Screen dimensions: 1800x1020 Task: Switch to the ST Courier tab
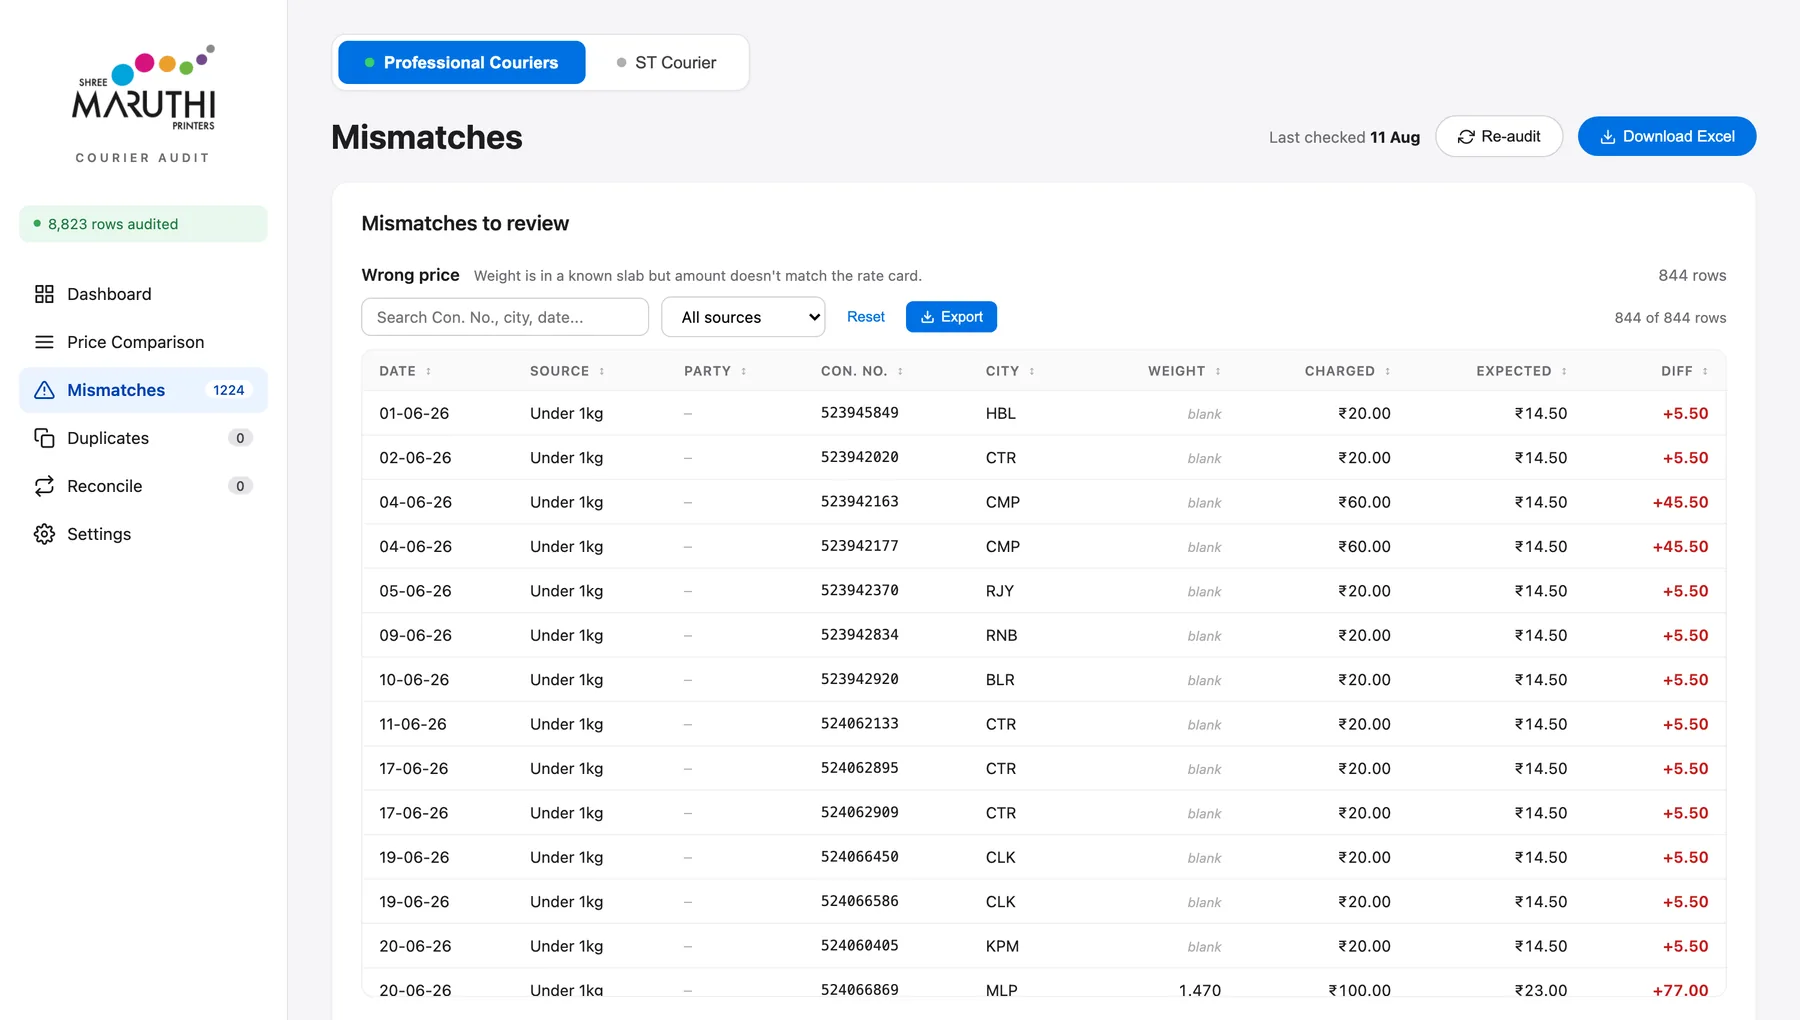click(667, 62)
